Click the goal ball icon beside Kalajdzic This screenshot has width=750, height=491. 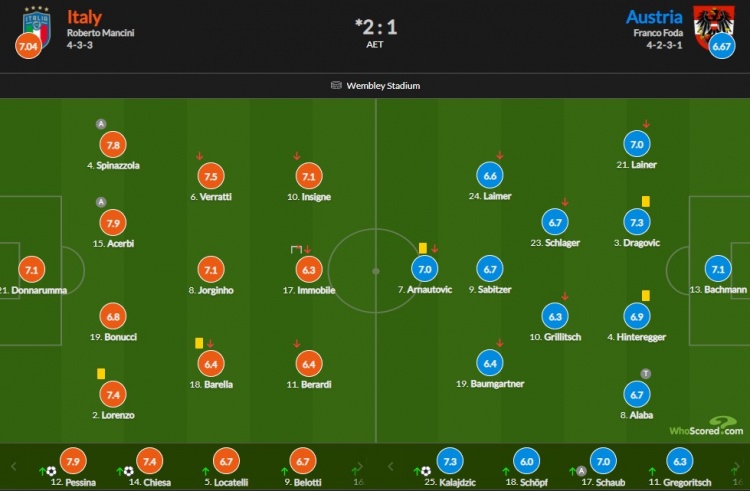(426, 471)
